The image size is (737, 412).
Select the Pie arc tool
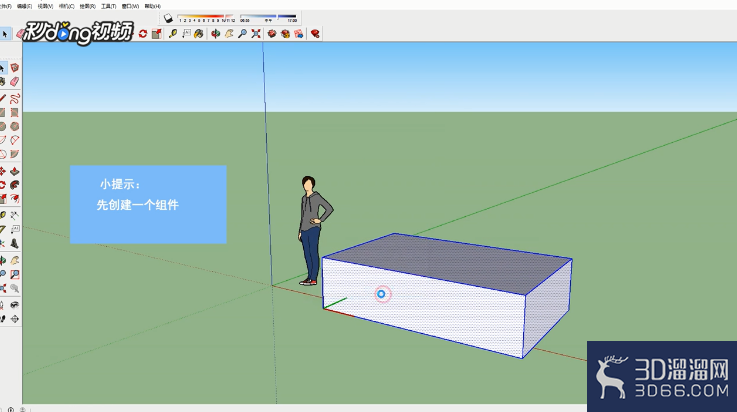tap(15, 154)
